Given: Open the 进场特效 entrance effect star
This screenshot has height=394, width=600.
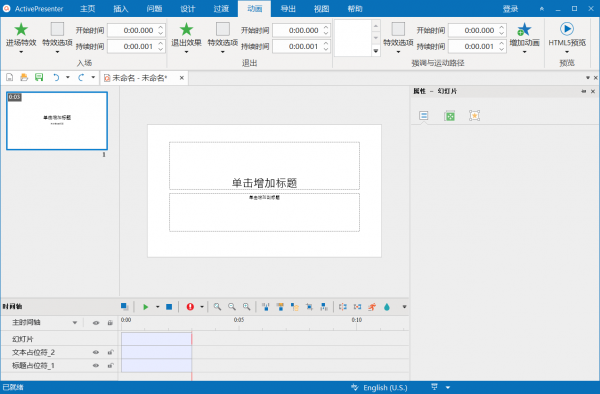Looking at the screenshot, I should (x=21, y=29).
